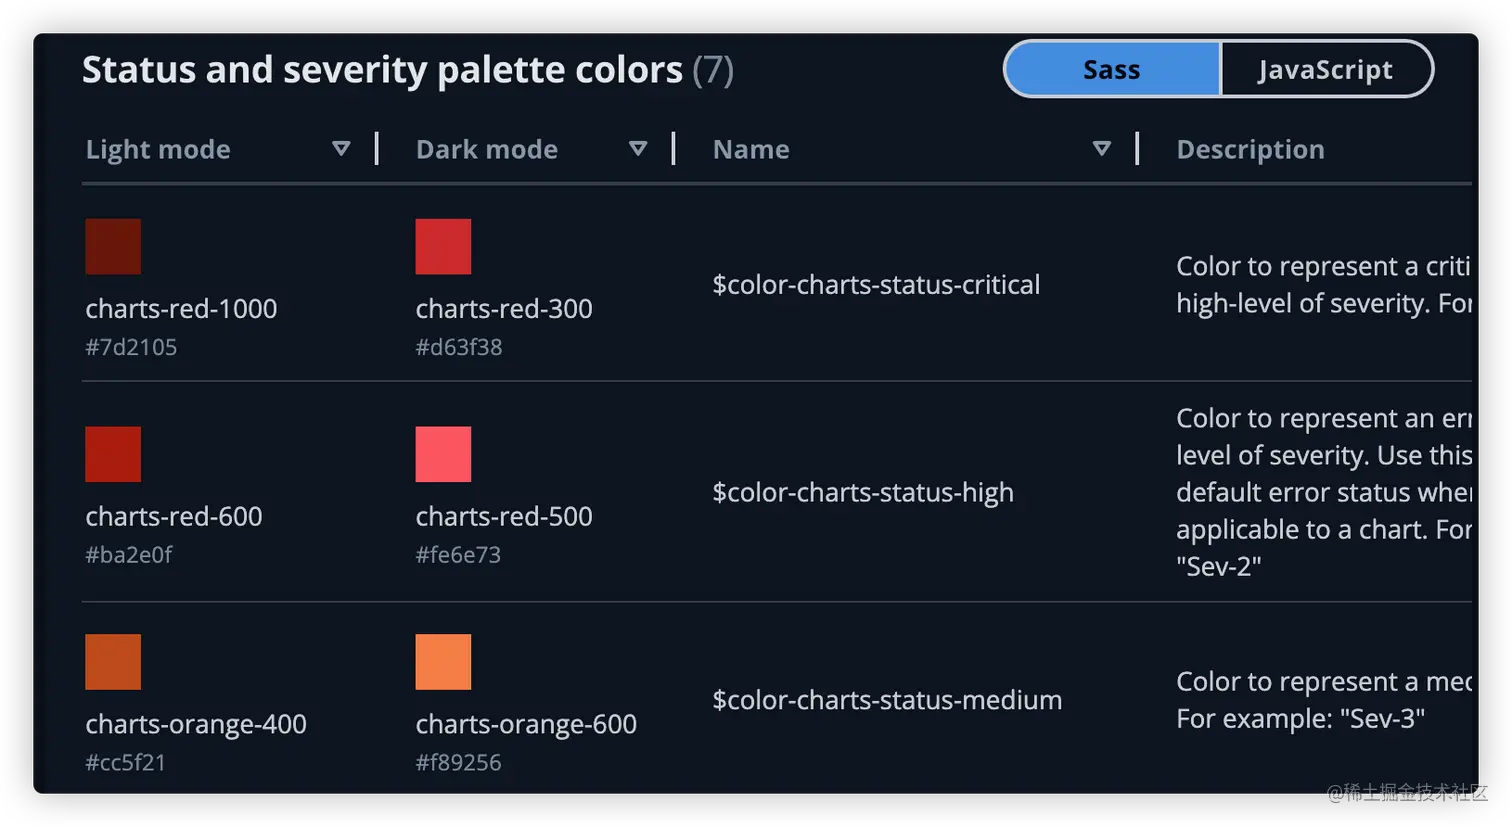Pick the charts-orange-400 swatch

[113, 662]
